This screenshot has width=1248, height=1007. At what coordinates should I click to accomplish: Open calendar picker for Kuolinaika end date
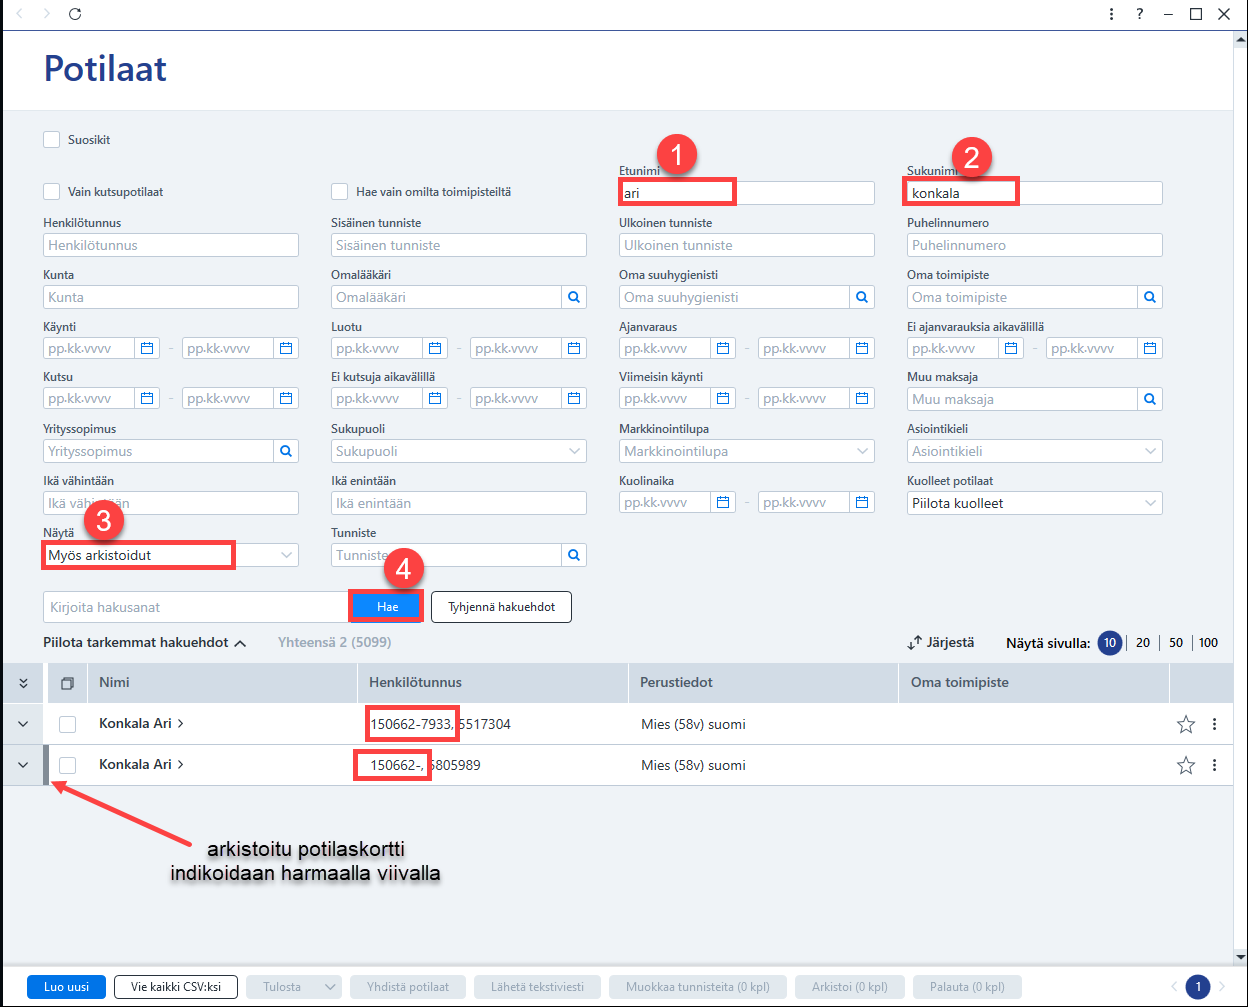(x=862, y=502)
